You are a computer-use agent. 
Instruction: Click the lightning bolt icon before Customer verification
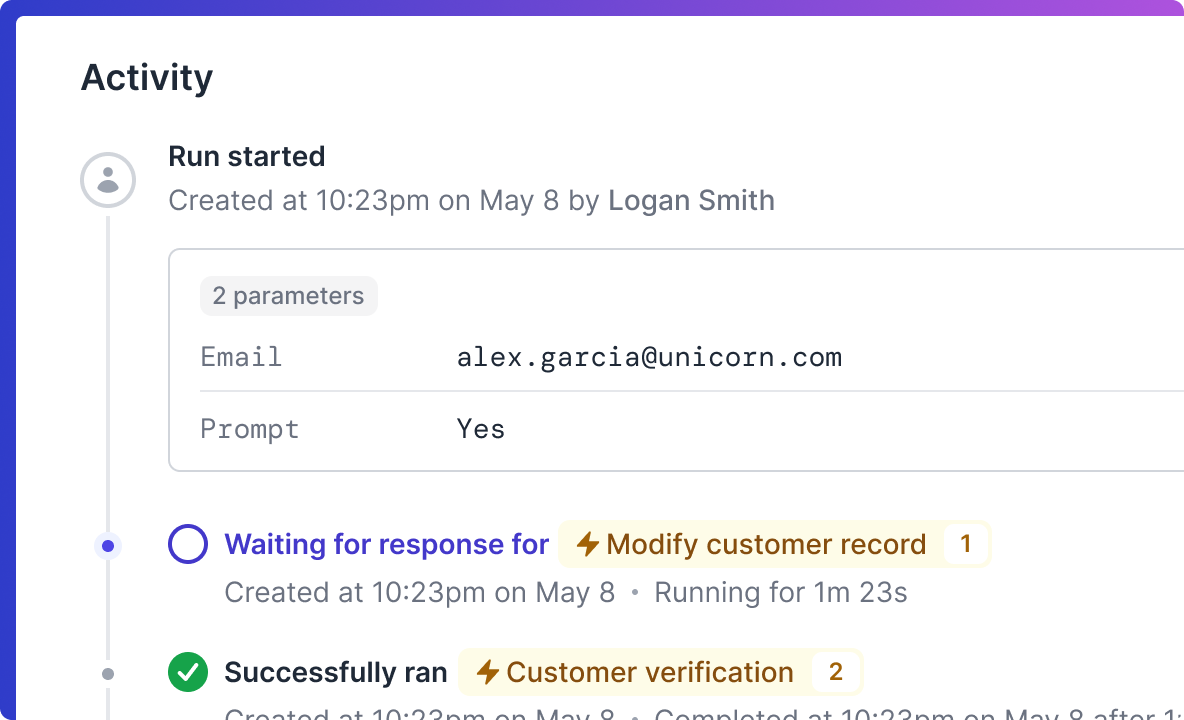tap(488, 672)
